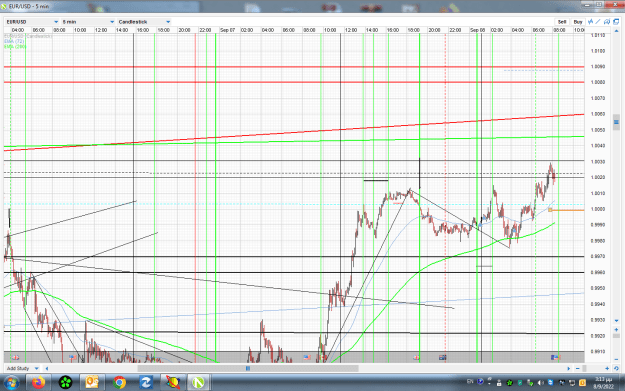Viewport: 625px width, 391px height.
Task: Click the reset chart view icon
Action: tap(616, 368)
